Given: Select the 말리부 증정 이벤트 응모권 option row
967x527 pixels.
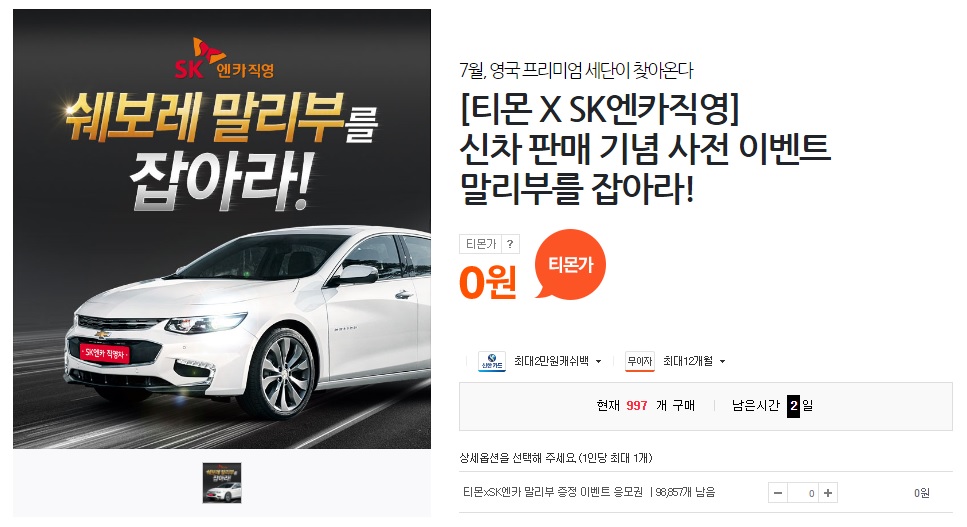Looking at the screenshot, I should [706, 492].
